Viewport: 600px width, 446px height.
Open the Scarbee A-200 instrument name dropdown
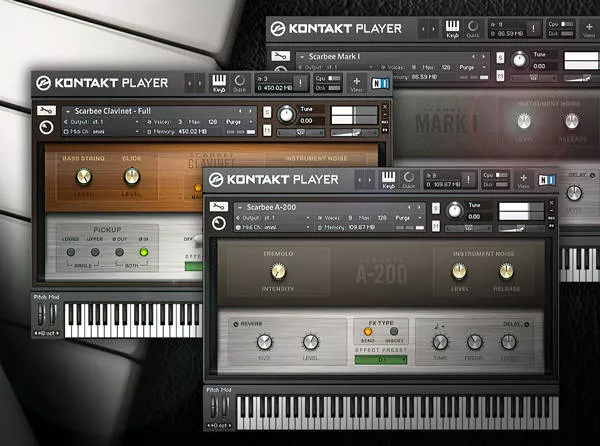pyautogui.click(x=240, y=207)
